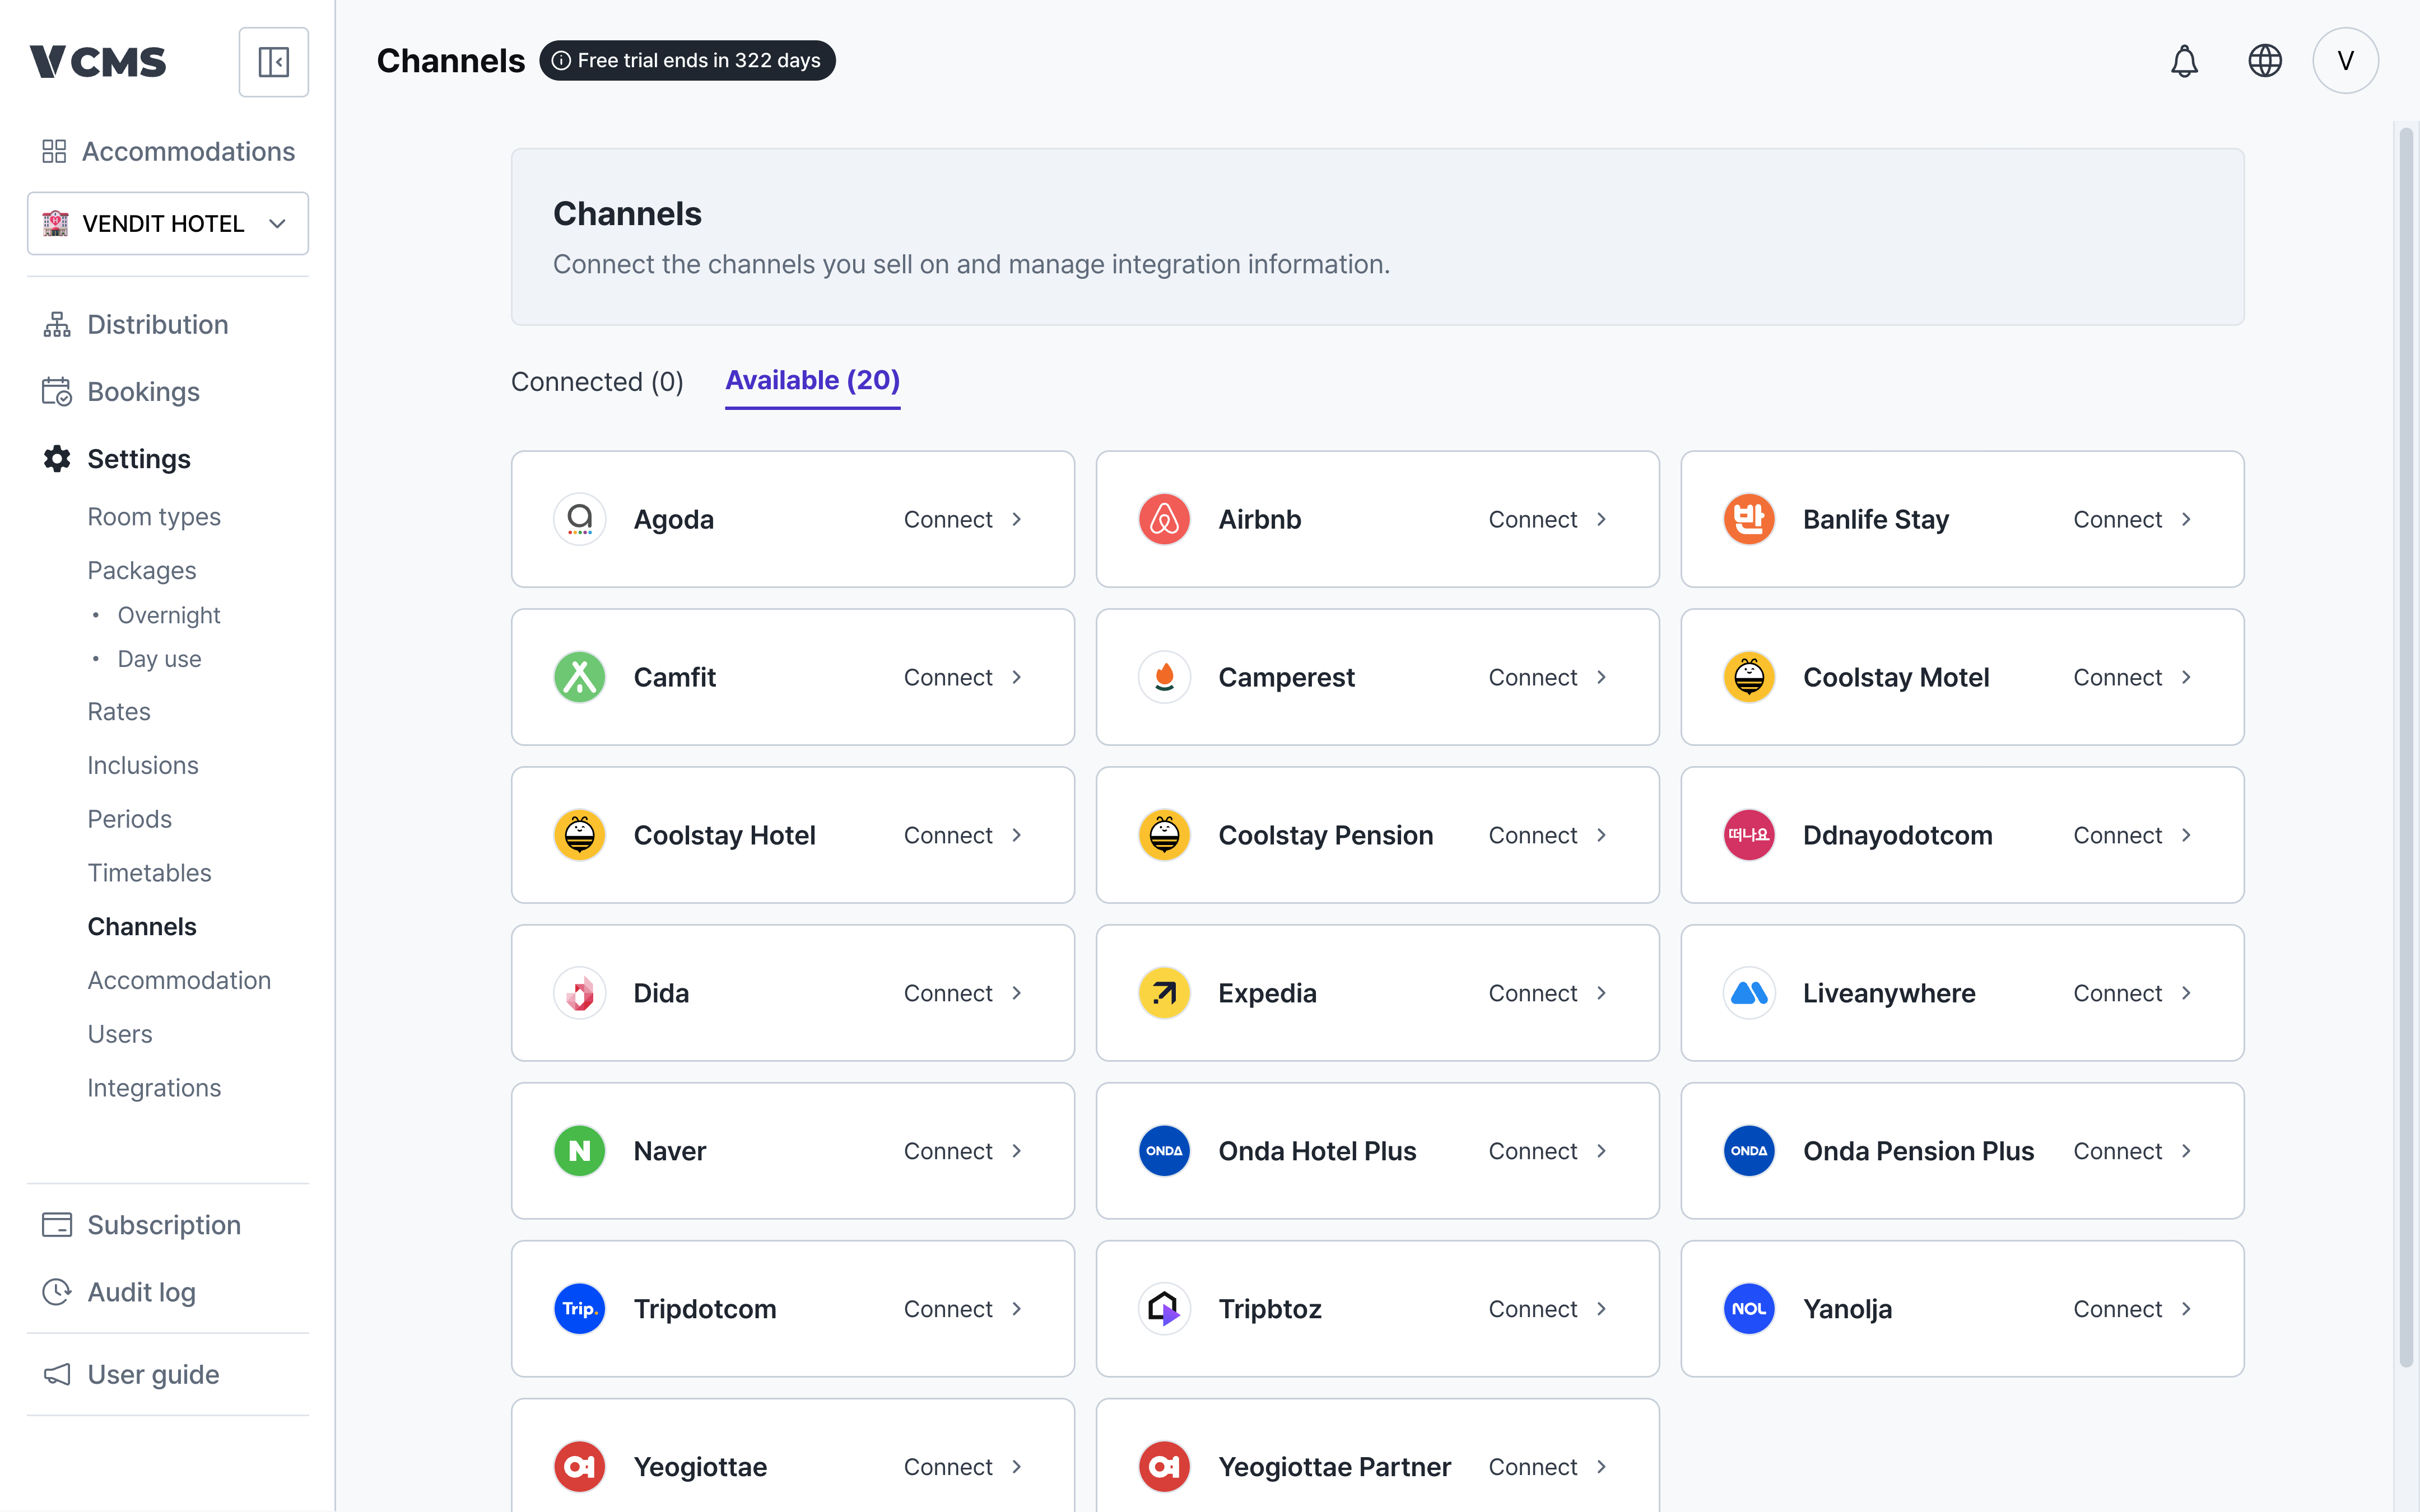Click the Naver N logo
Image resolution: width=2420 pixels, height=1512 pixels.
tap(580, 1151)
